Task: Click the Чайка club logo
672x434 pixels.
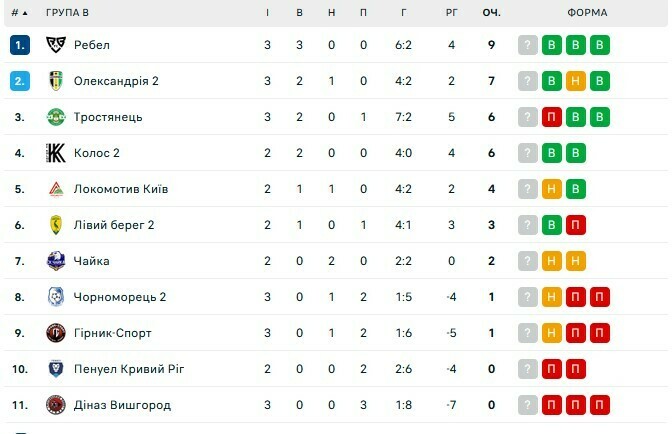Action: point(55,261)
